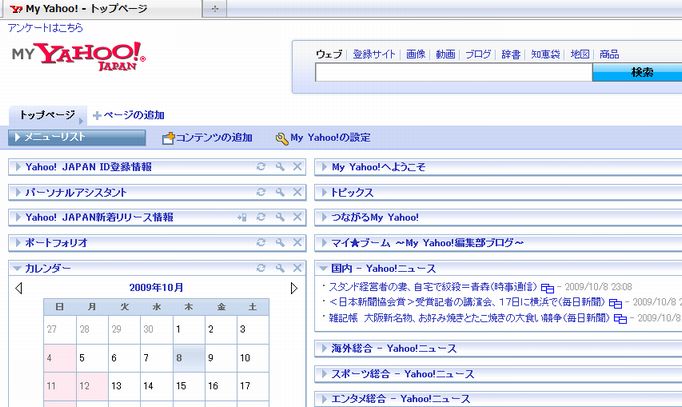The width and height of the screenshot is (682, 407).
Task: Select October 8 in the calendar
Action: click(x=189, y=358)
